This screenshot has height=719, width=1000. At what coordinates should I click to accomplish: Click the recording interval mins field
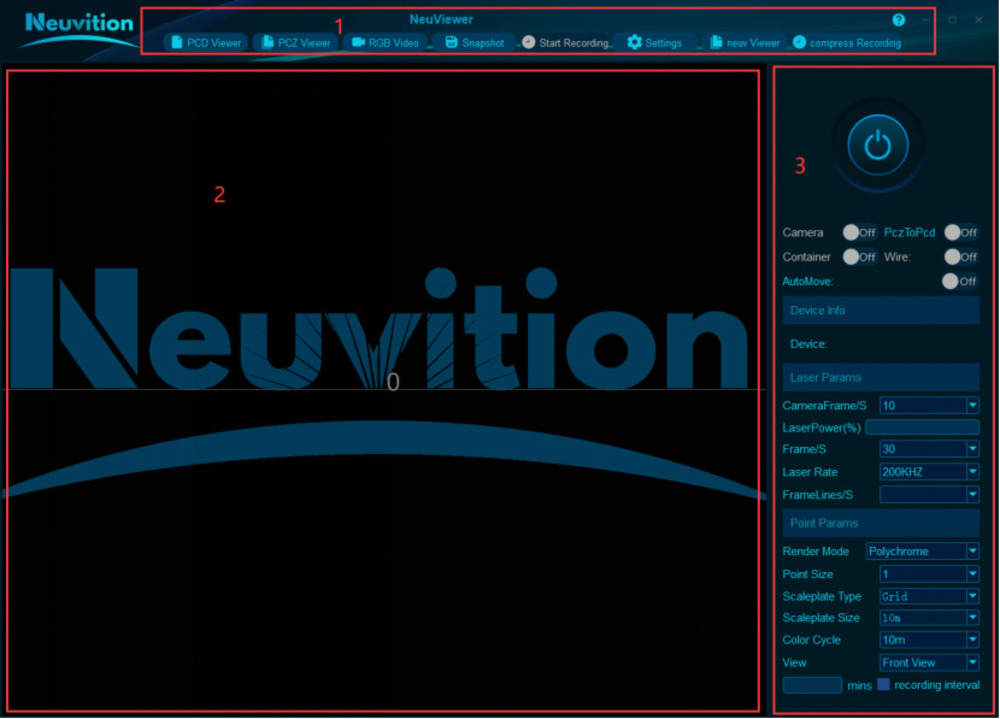pyautogui.click(x=812, y=685)
